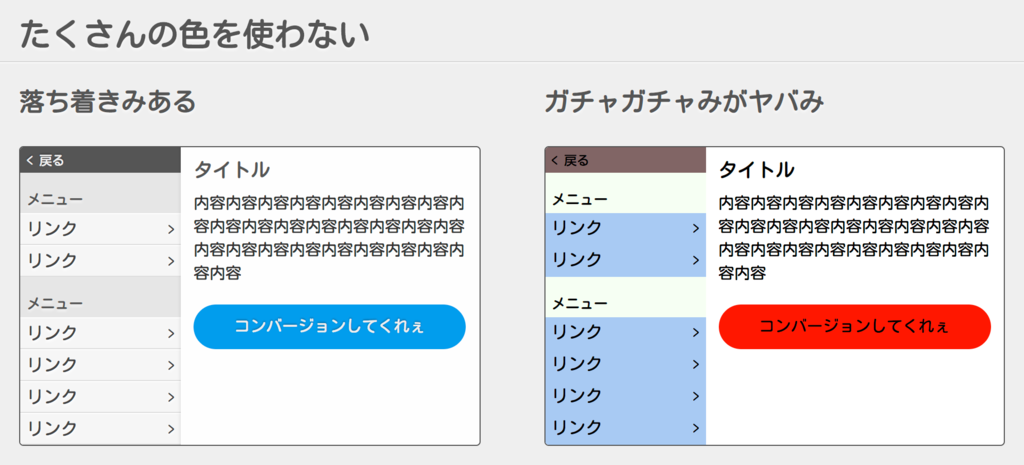The image size is (1024, 465).
Task: Click the chevron on the second blue リンク row
Action: coord(696,261)
